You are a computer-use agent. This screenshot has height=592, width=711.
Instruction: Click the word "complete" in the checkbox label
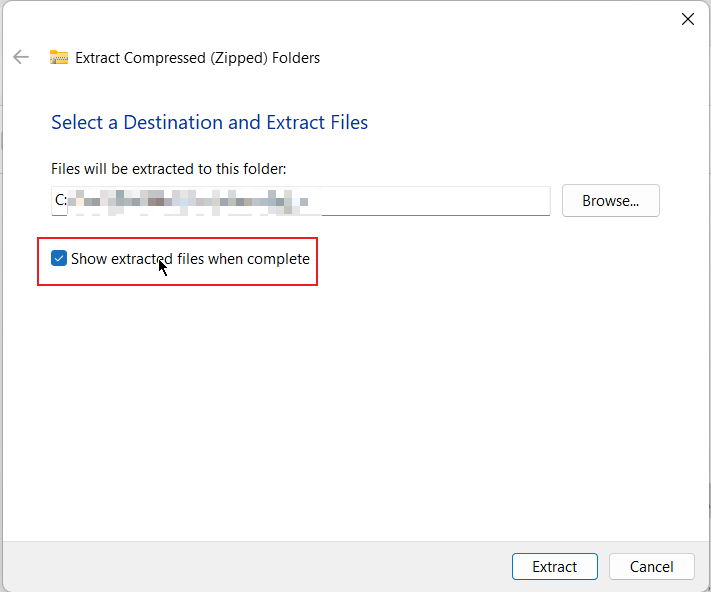coord(278,259)
